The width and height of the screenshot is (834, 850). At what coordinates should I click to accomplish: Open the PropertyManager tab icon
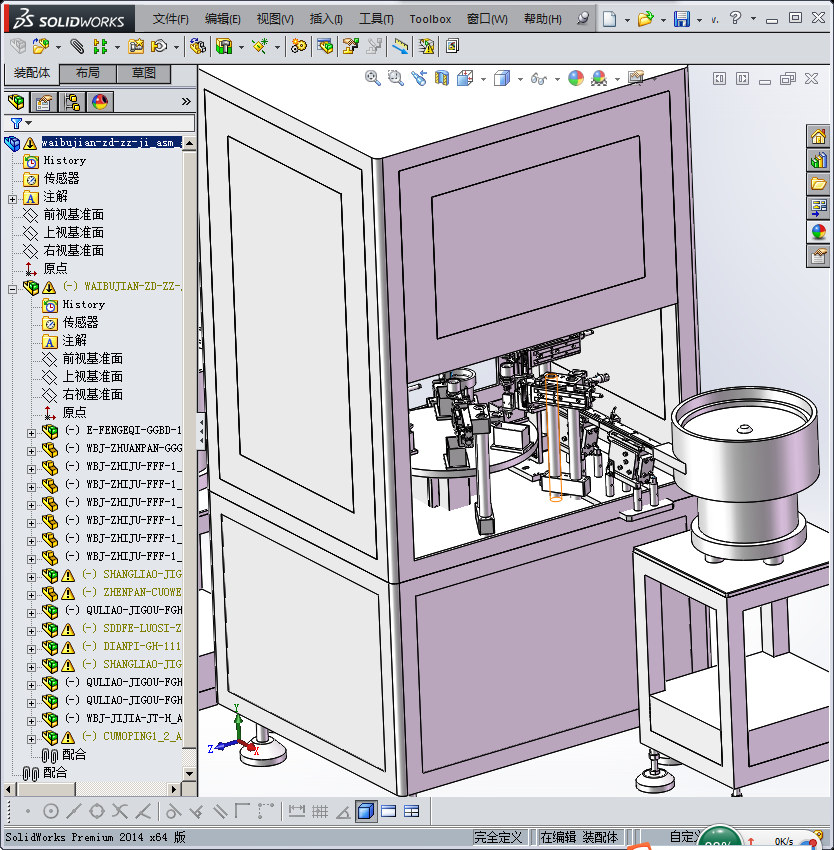[x=44, y=101]
